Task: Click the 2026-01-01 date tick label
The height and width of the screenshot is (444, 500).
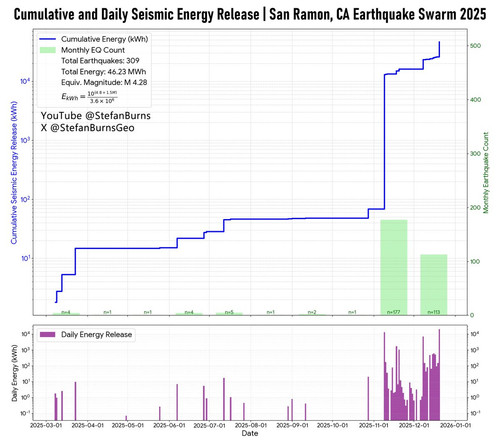Action: point(455,426)
